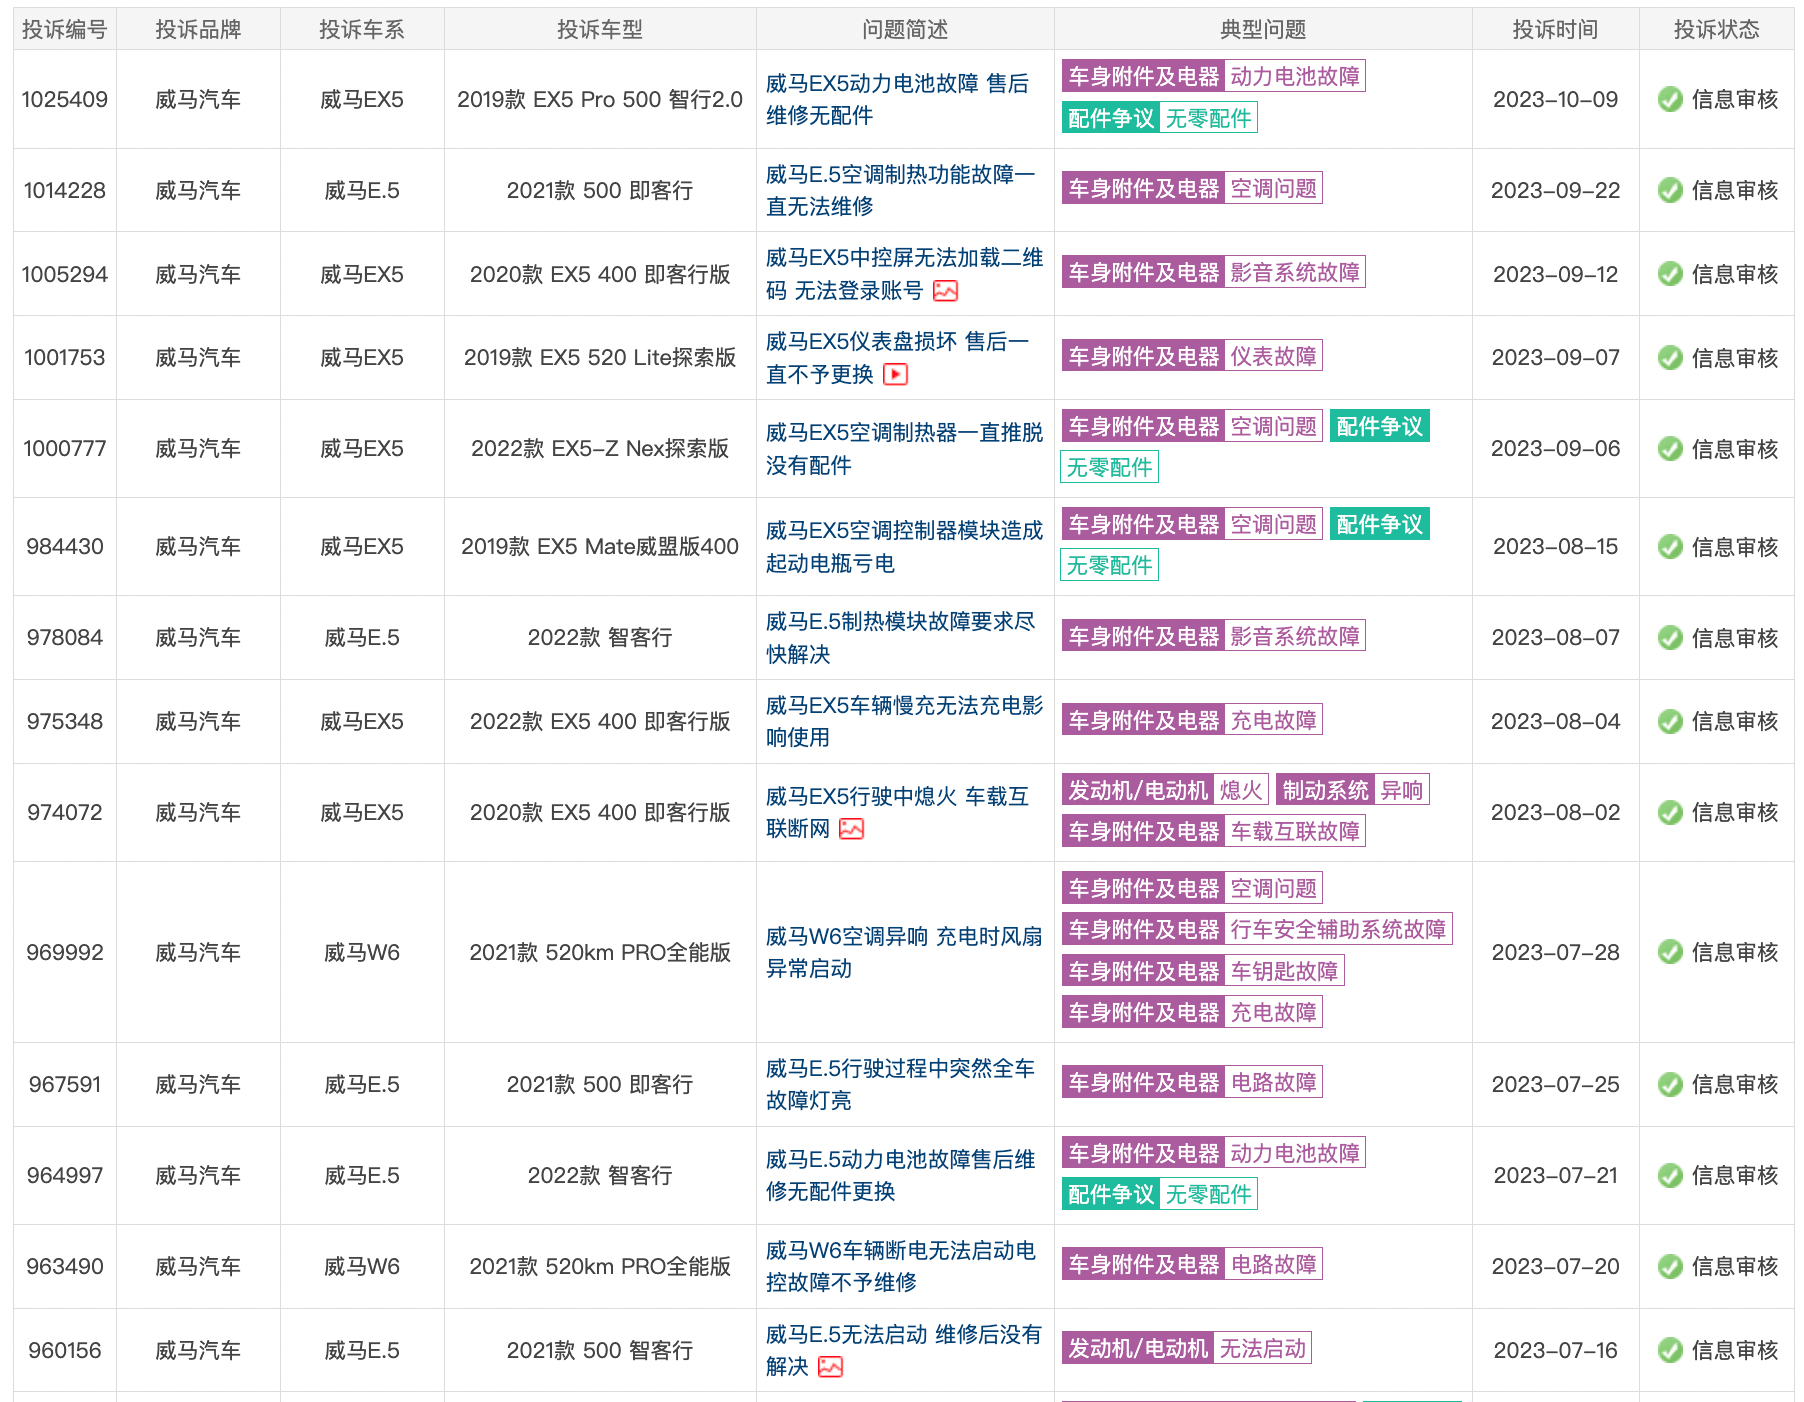
Task: Open complaint '威马E.5行驶过程中突然全车故障灯亮'
Action: (900, 1085)
